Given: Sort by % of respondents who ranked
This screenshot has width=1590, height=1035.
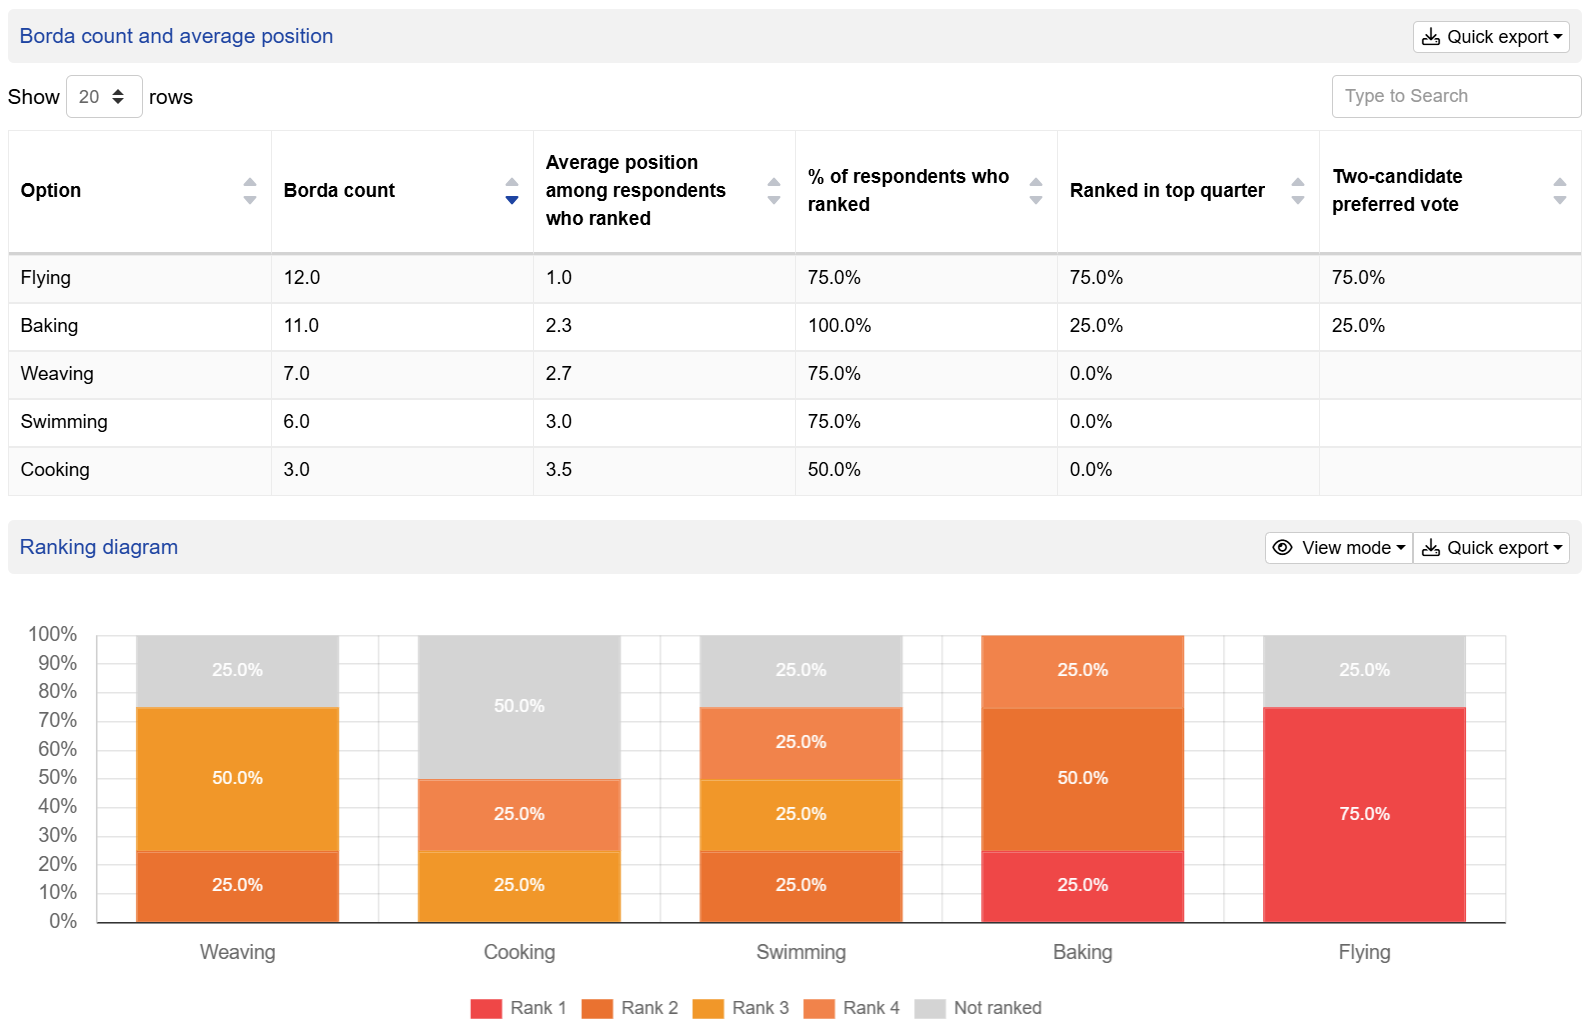Looking at the screenshot, I should pyautogui.click(x=1035, y=191).
